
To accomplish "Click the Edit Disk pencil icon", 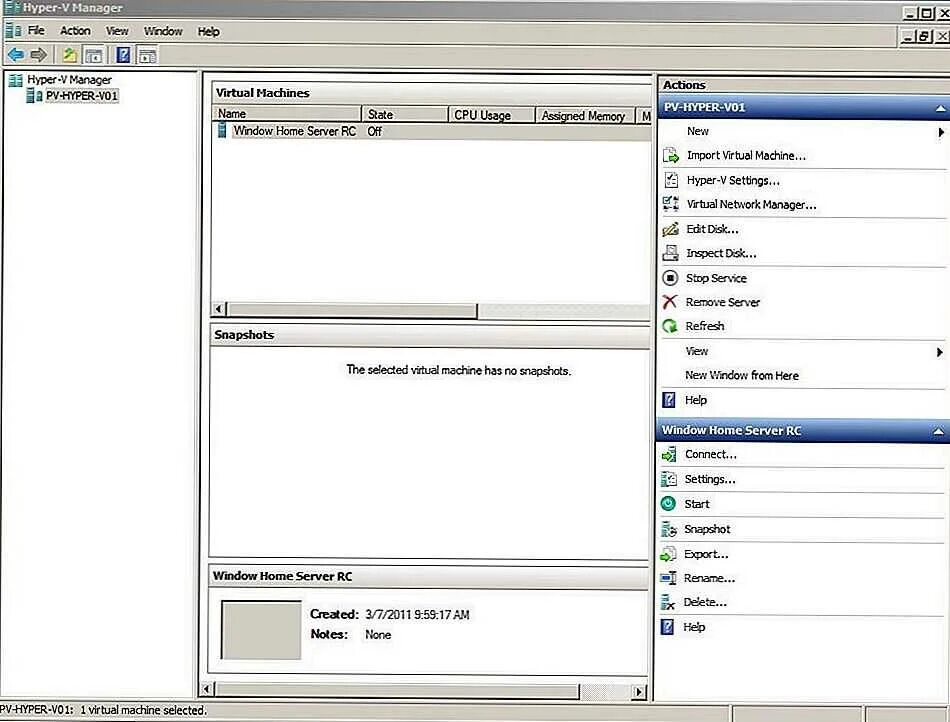I will 671,229.
